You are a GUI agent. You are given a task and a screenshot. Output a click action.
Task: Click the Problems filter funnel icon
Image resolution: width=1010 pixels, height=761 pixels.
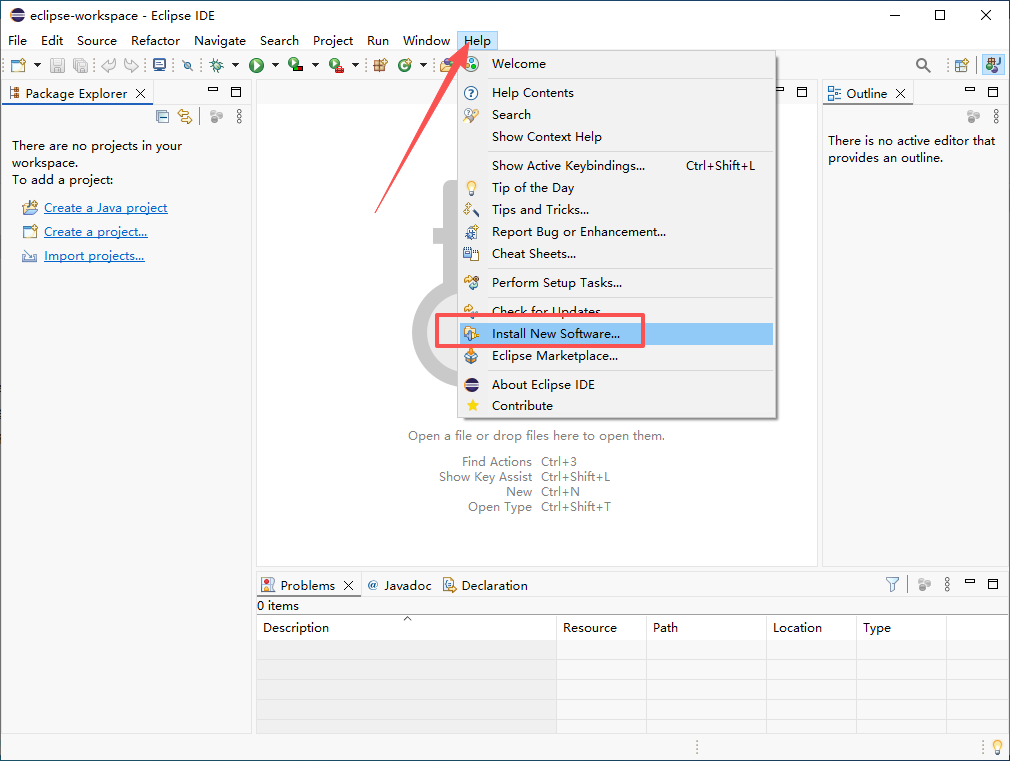pos(892,584)
